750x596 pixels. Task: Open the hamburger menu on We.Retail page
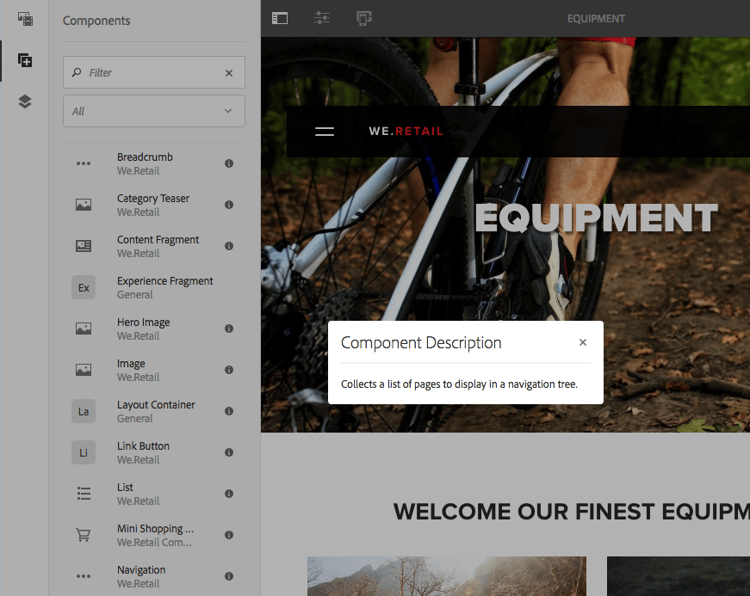[324, 131]
